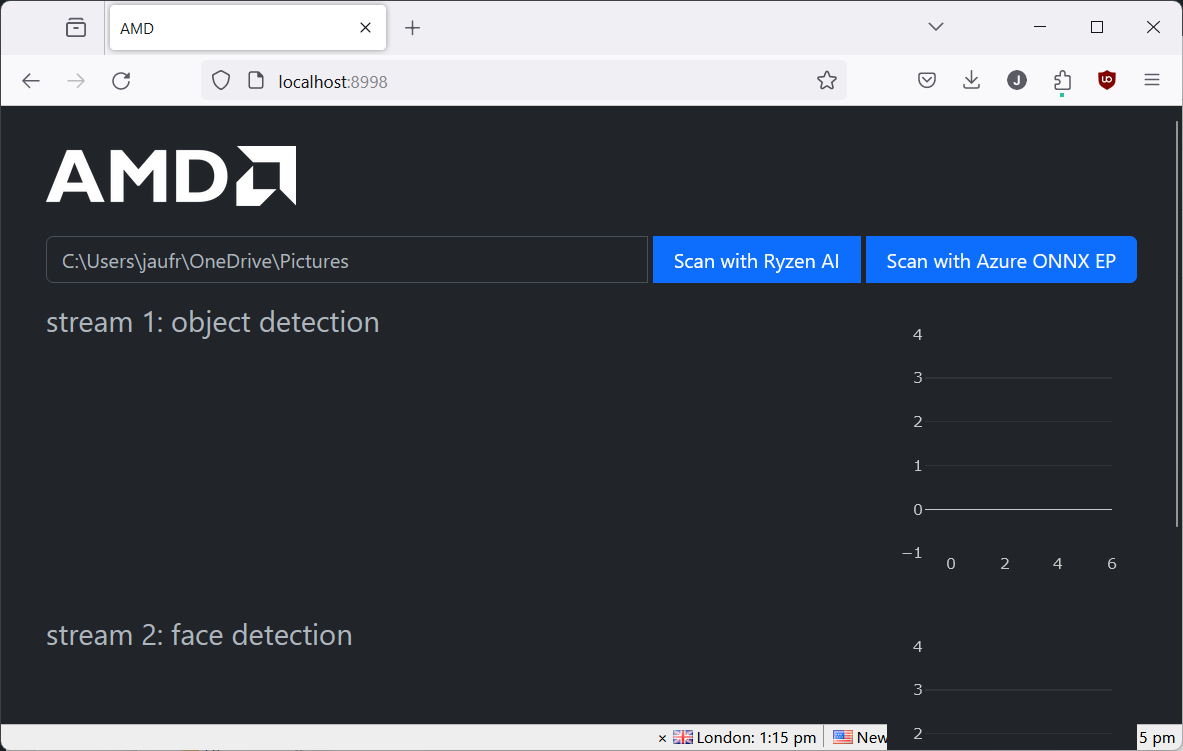
Task: Click the page vertical scrollbar
Action: coord(1177,325)
